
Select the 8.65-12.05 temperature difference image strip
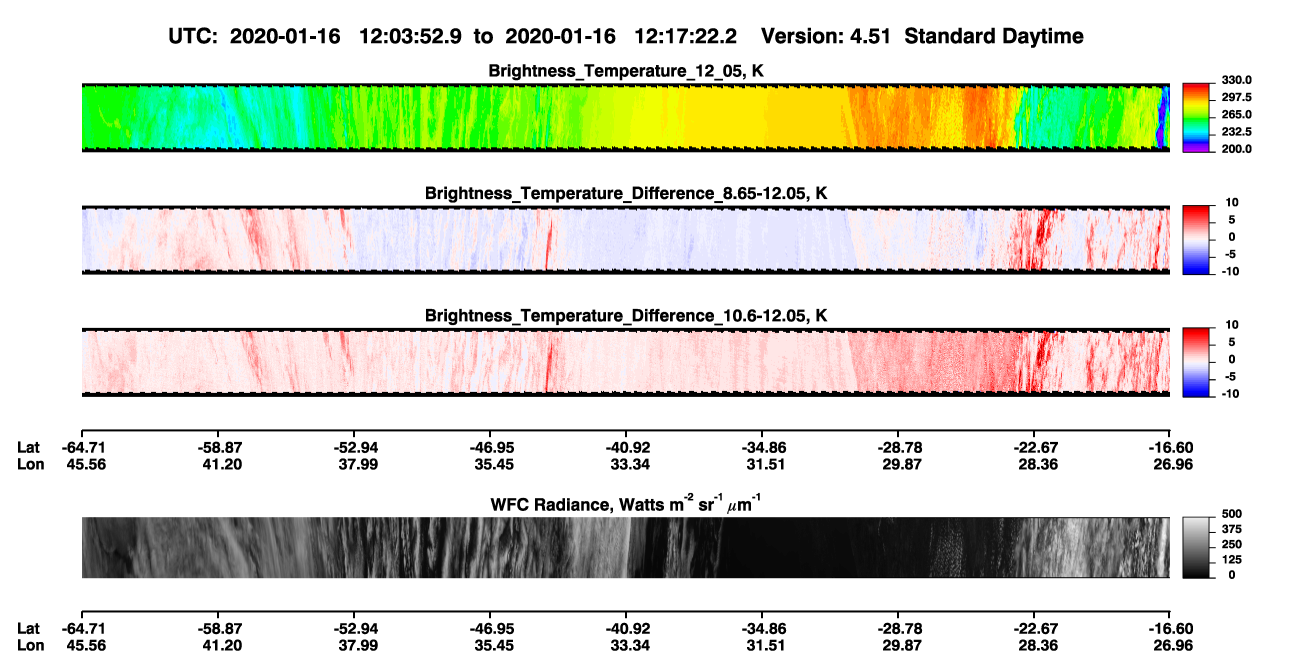[x=625, y=240]
